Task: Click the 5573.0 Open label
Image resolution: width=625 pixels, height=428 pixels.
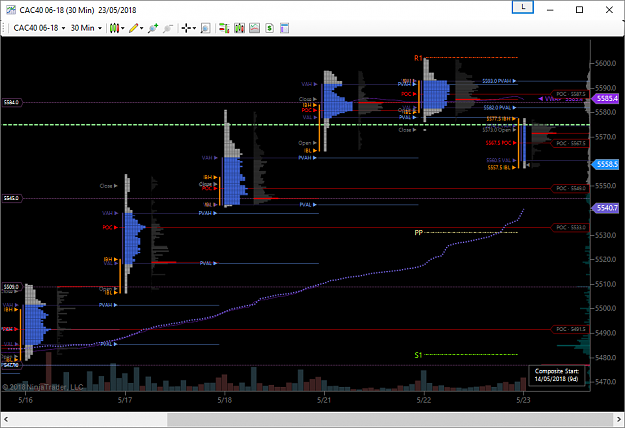Action: tap(499, 130)
